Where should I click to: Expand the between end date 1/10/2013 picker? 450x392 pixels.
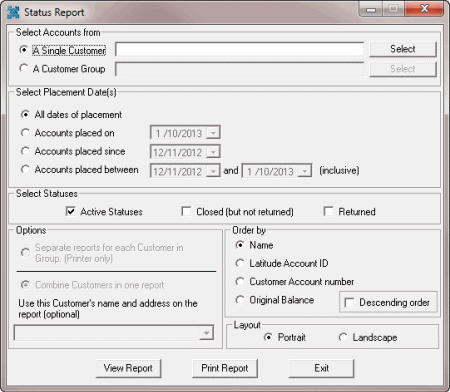304,171
